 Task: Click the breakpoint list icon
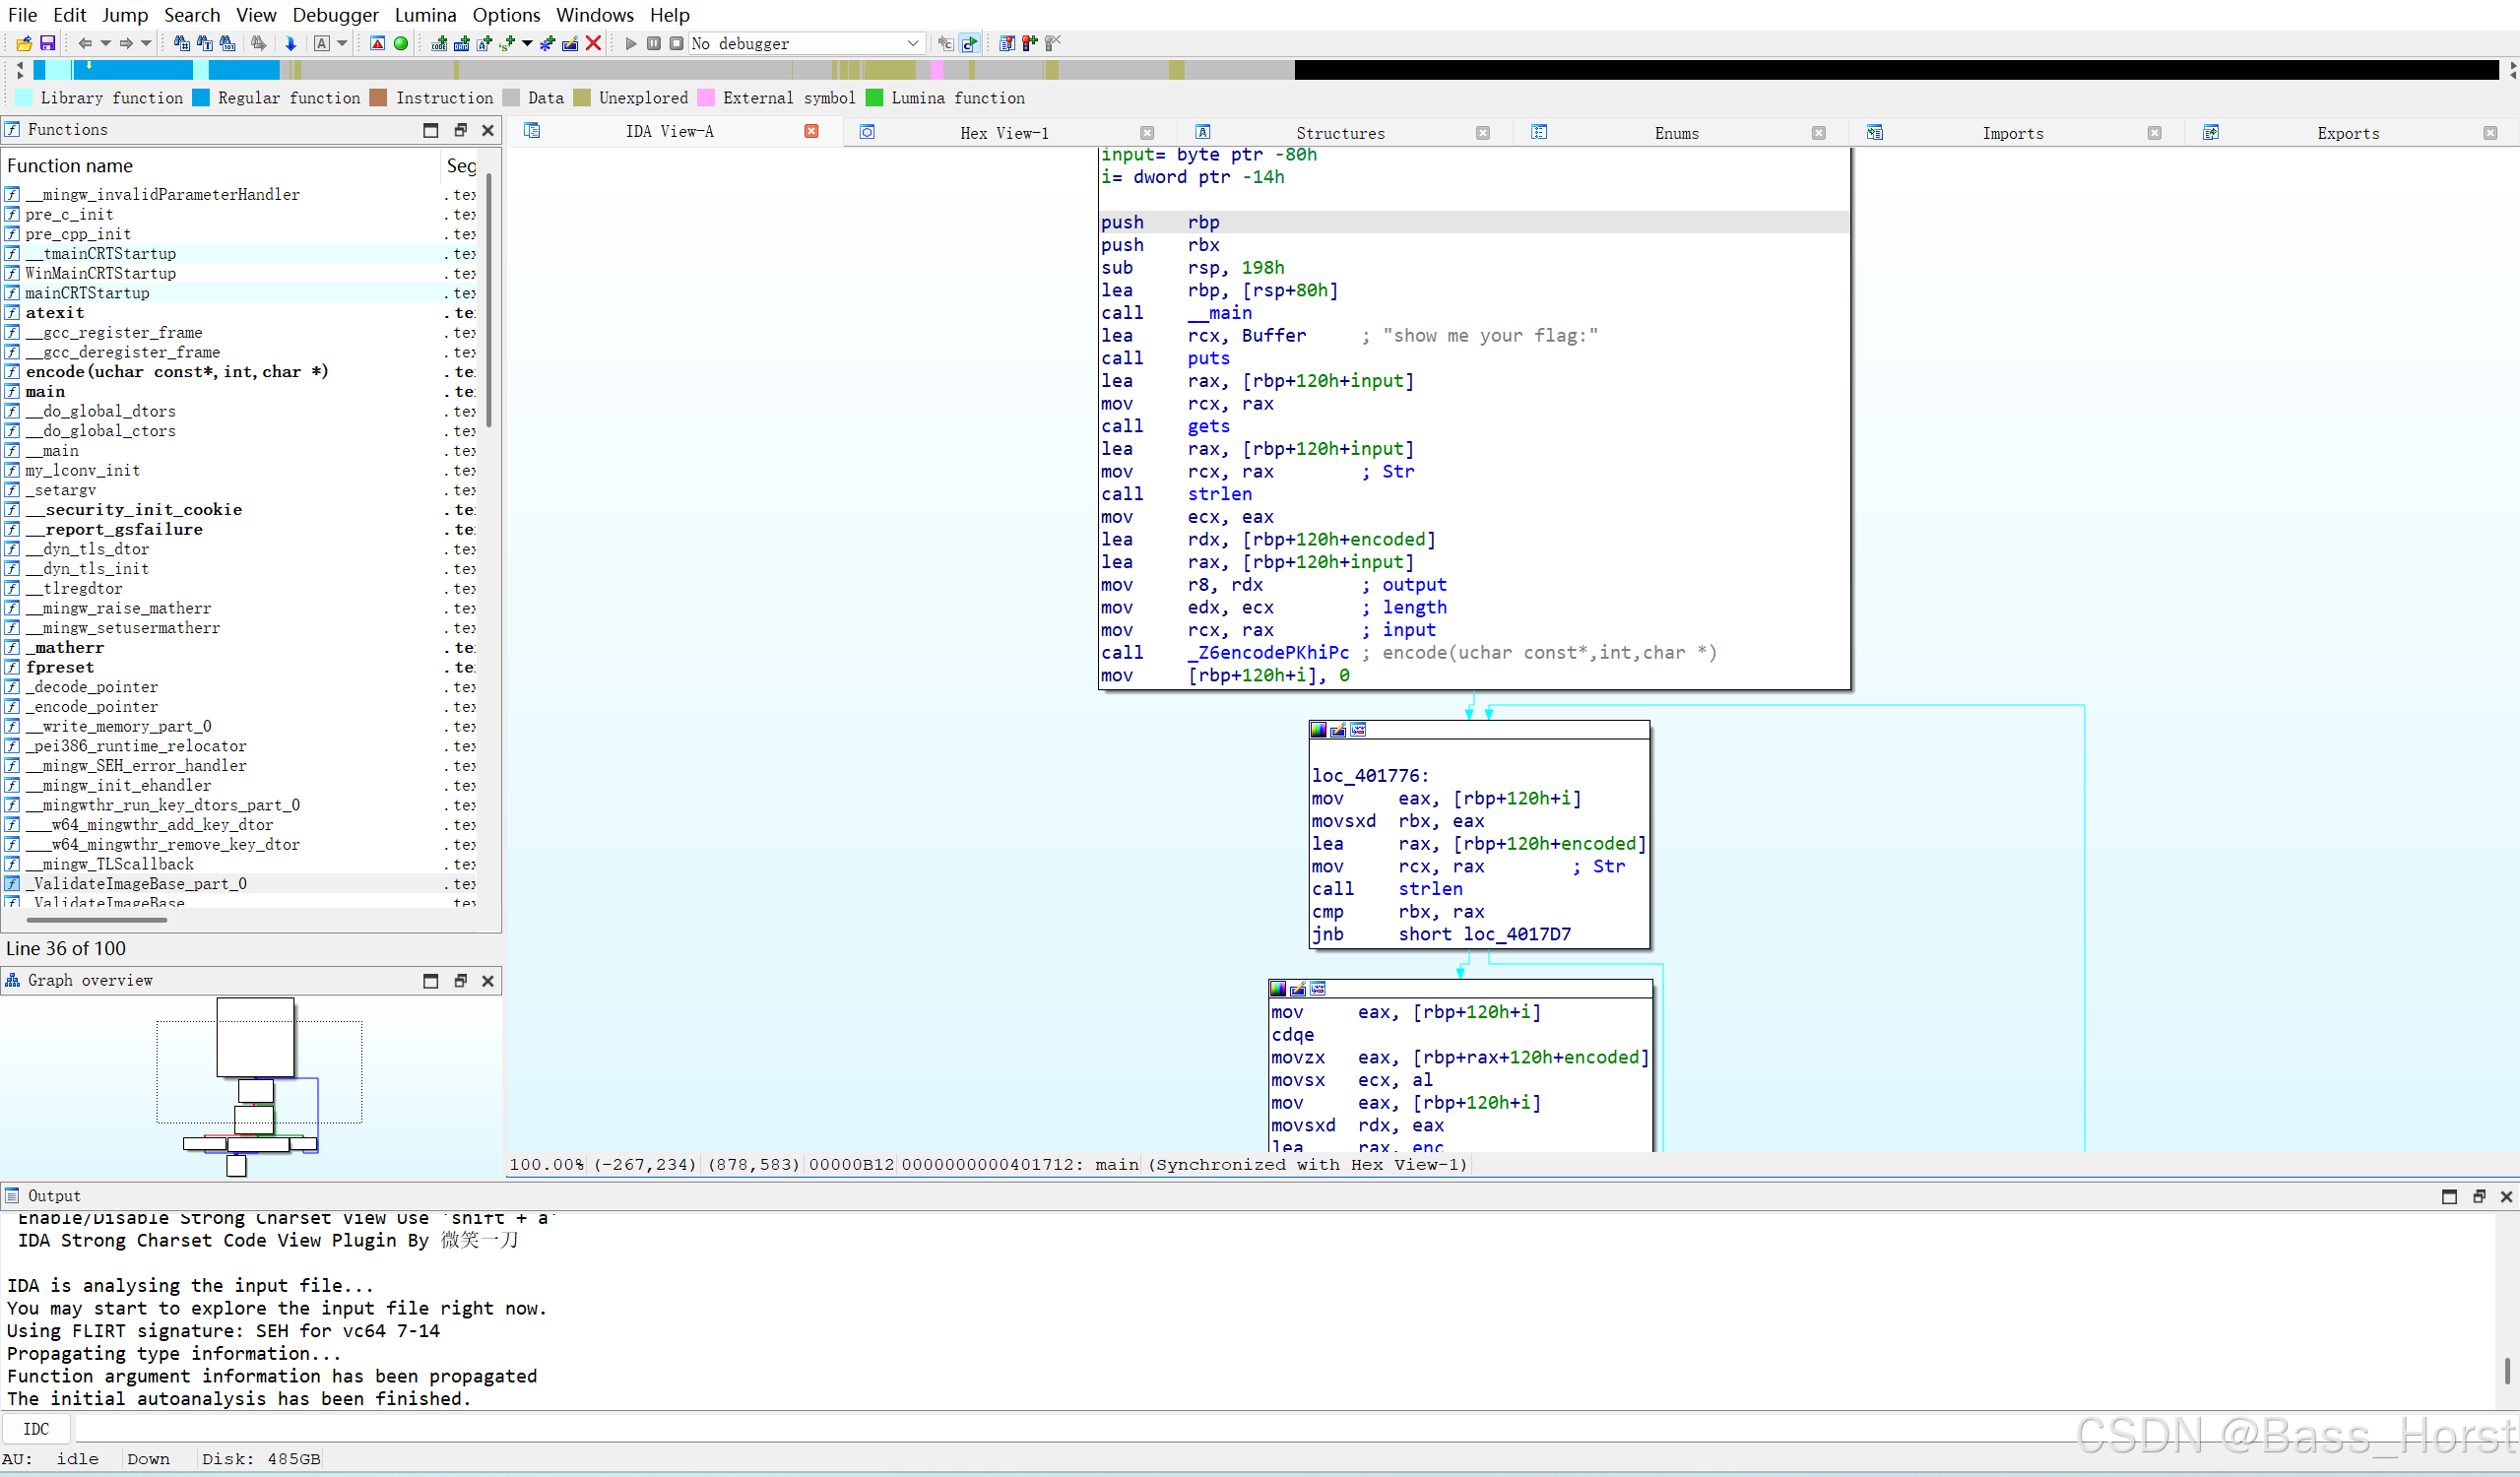coord(1007,43)
